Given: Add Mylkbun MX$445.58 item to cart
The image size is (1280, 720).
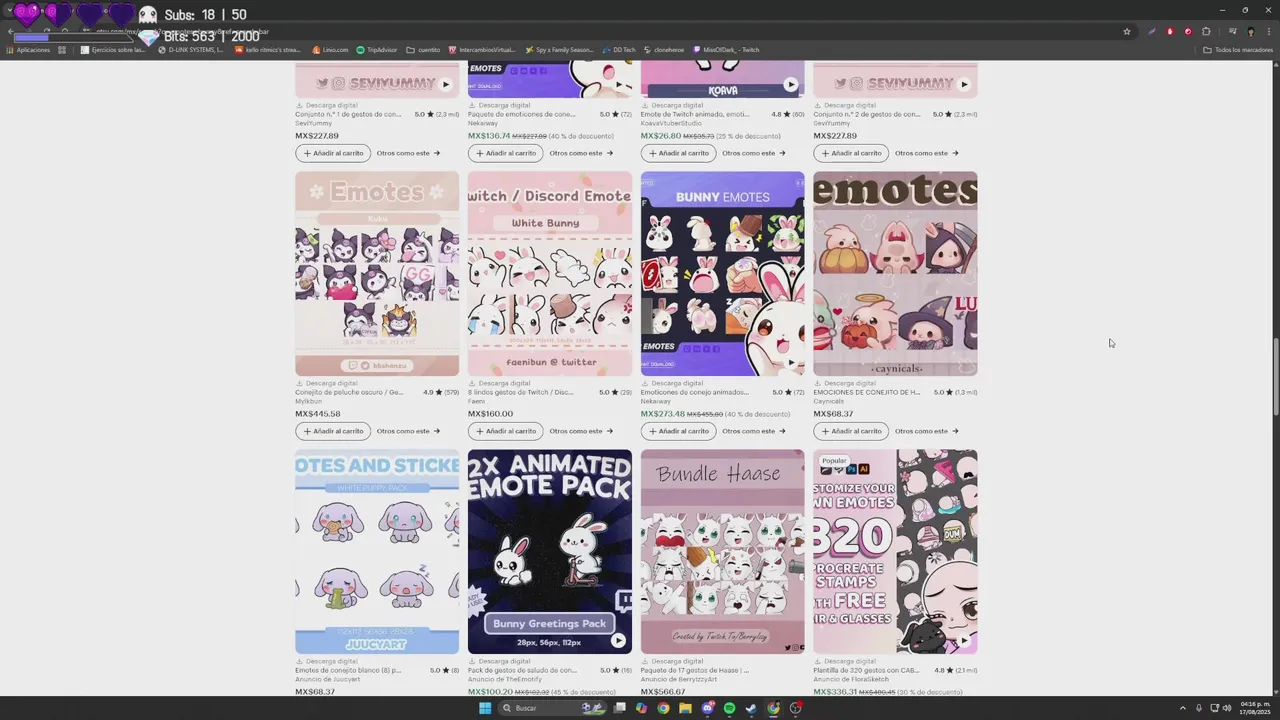Looking at the screenshot, I should tap(333, 431).
